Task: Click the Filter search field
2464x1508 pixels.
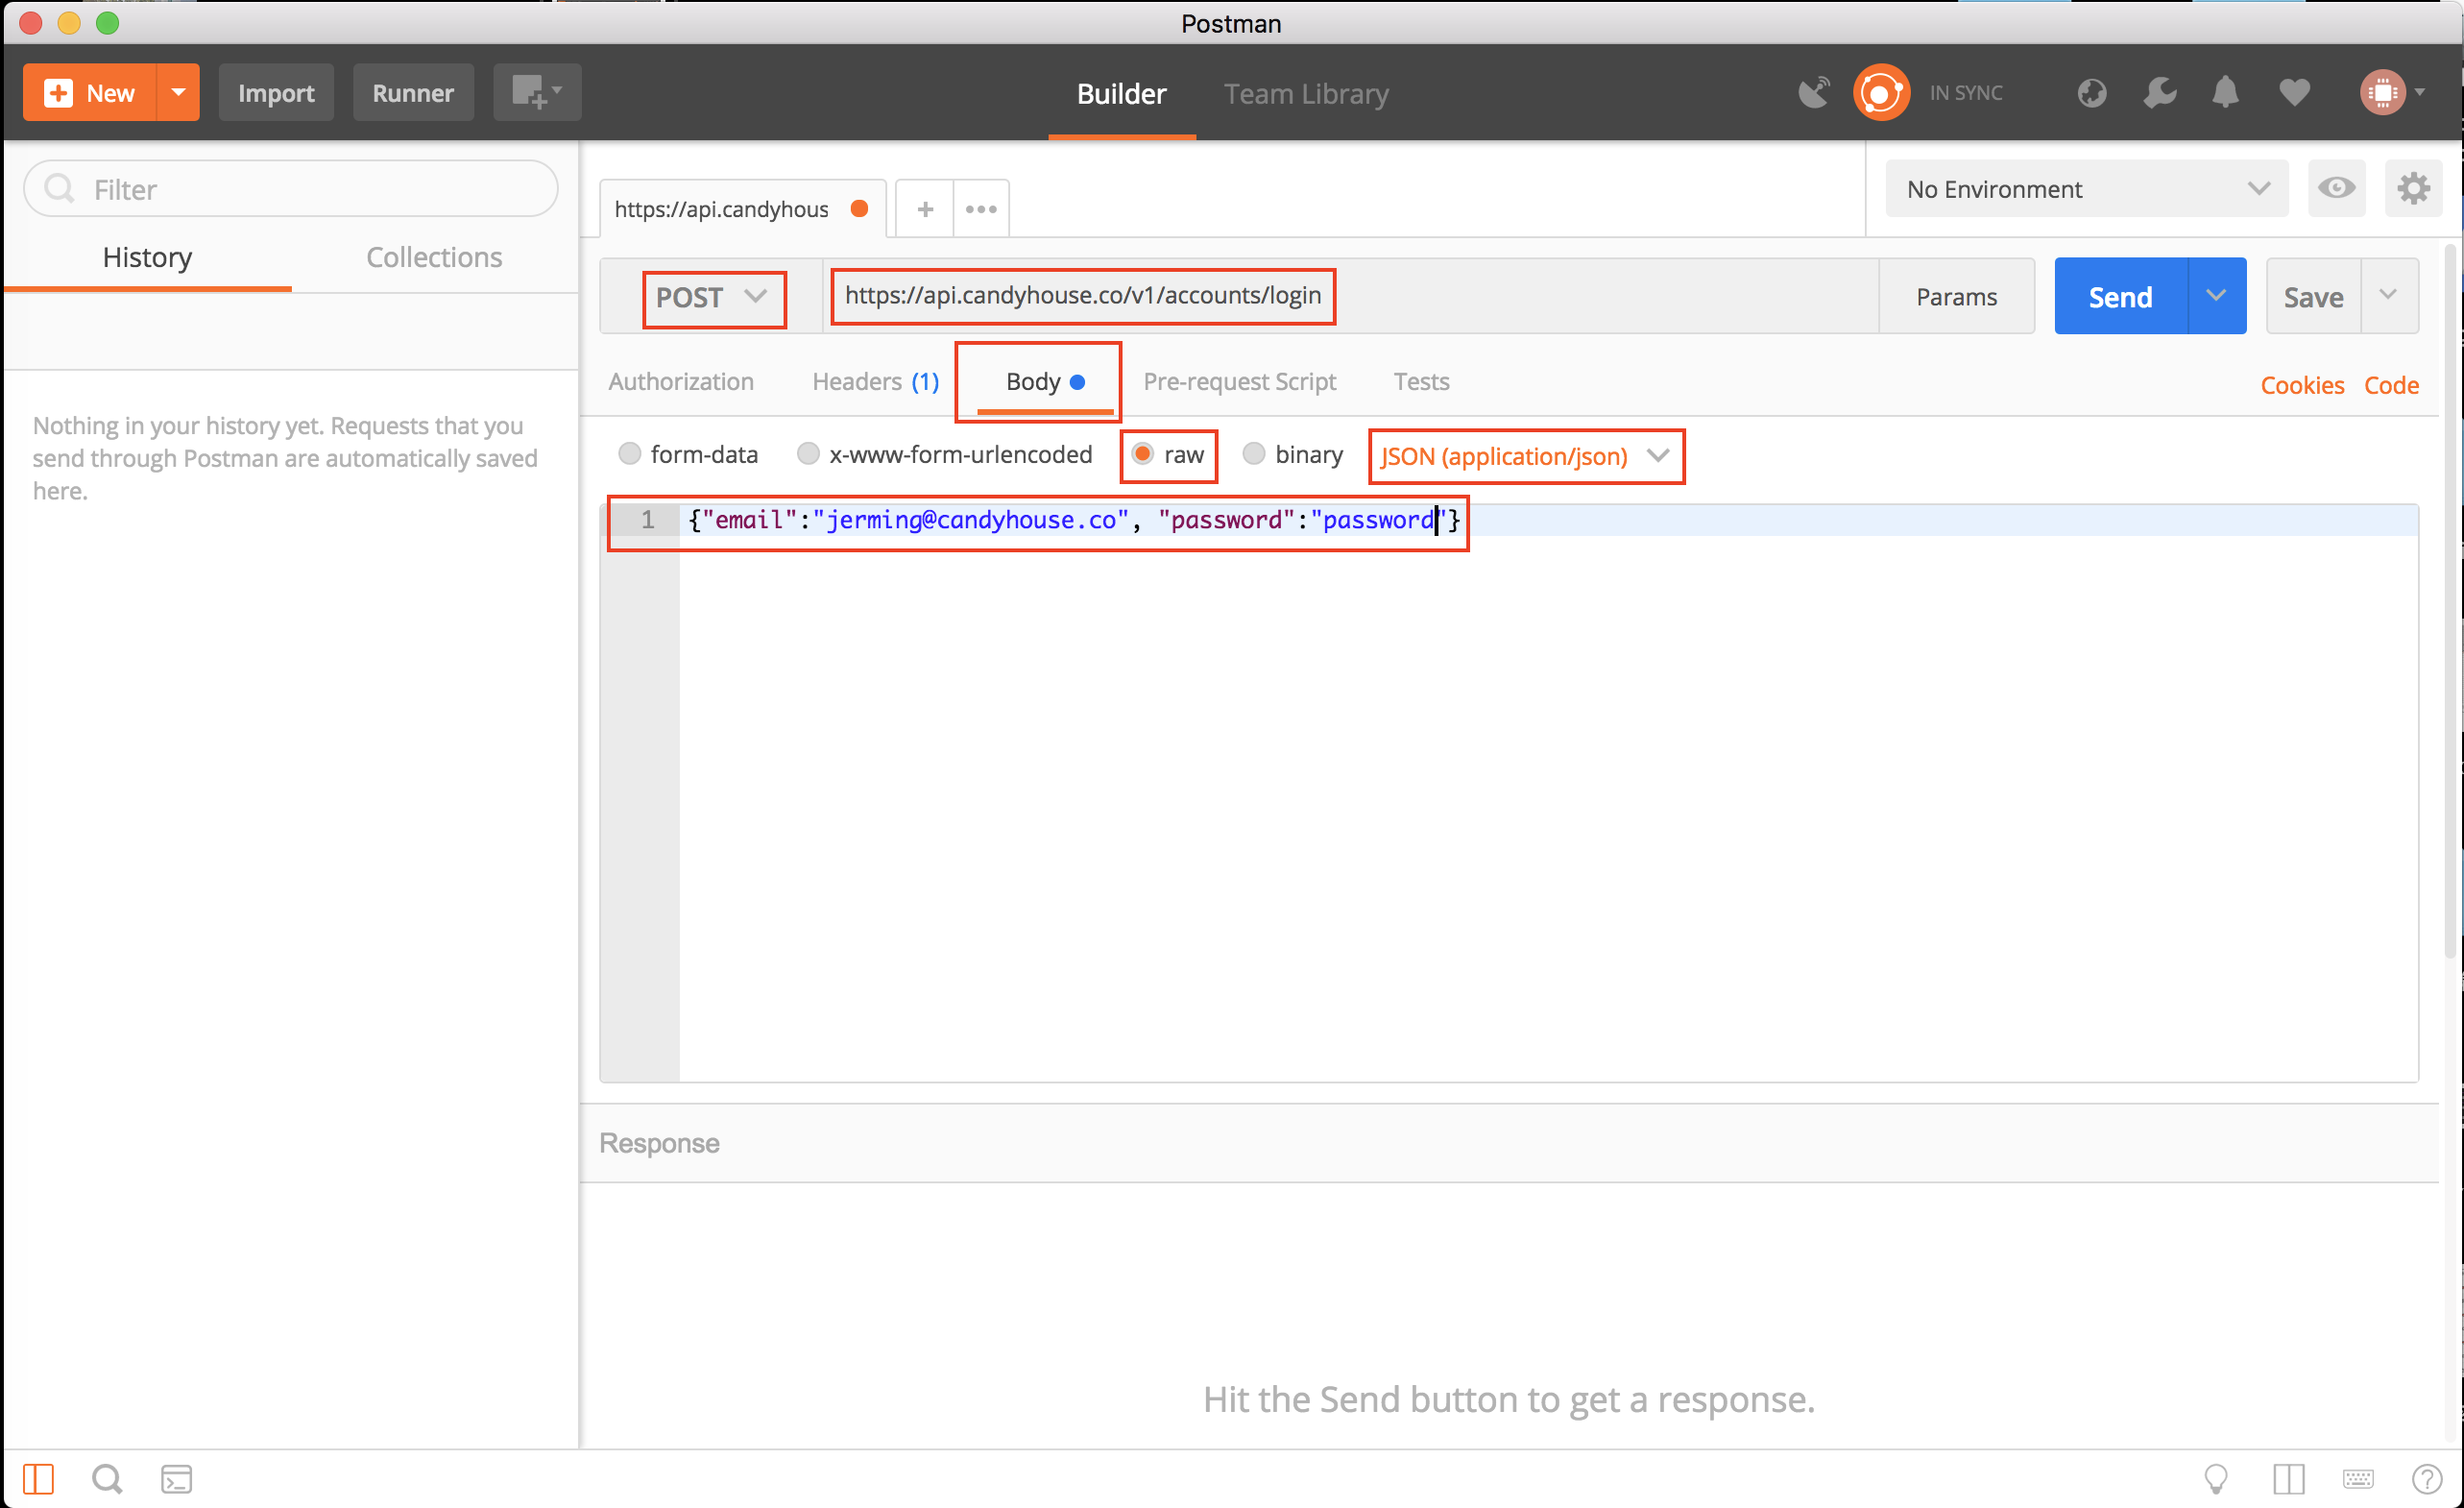Action: pos(291,189)
